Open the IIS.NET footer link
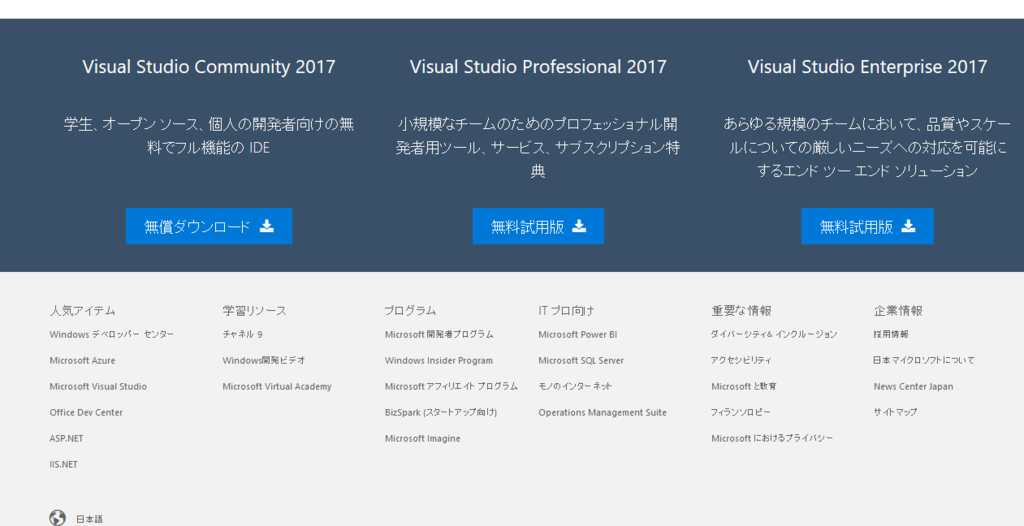Screen dimensions: 1024x526 click(x=63, y=465)
